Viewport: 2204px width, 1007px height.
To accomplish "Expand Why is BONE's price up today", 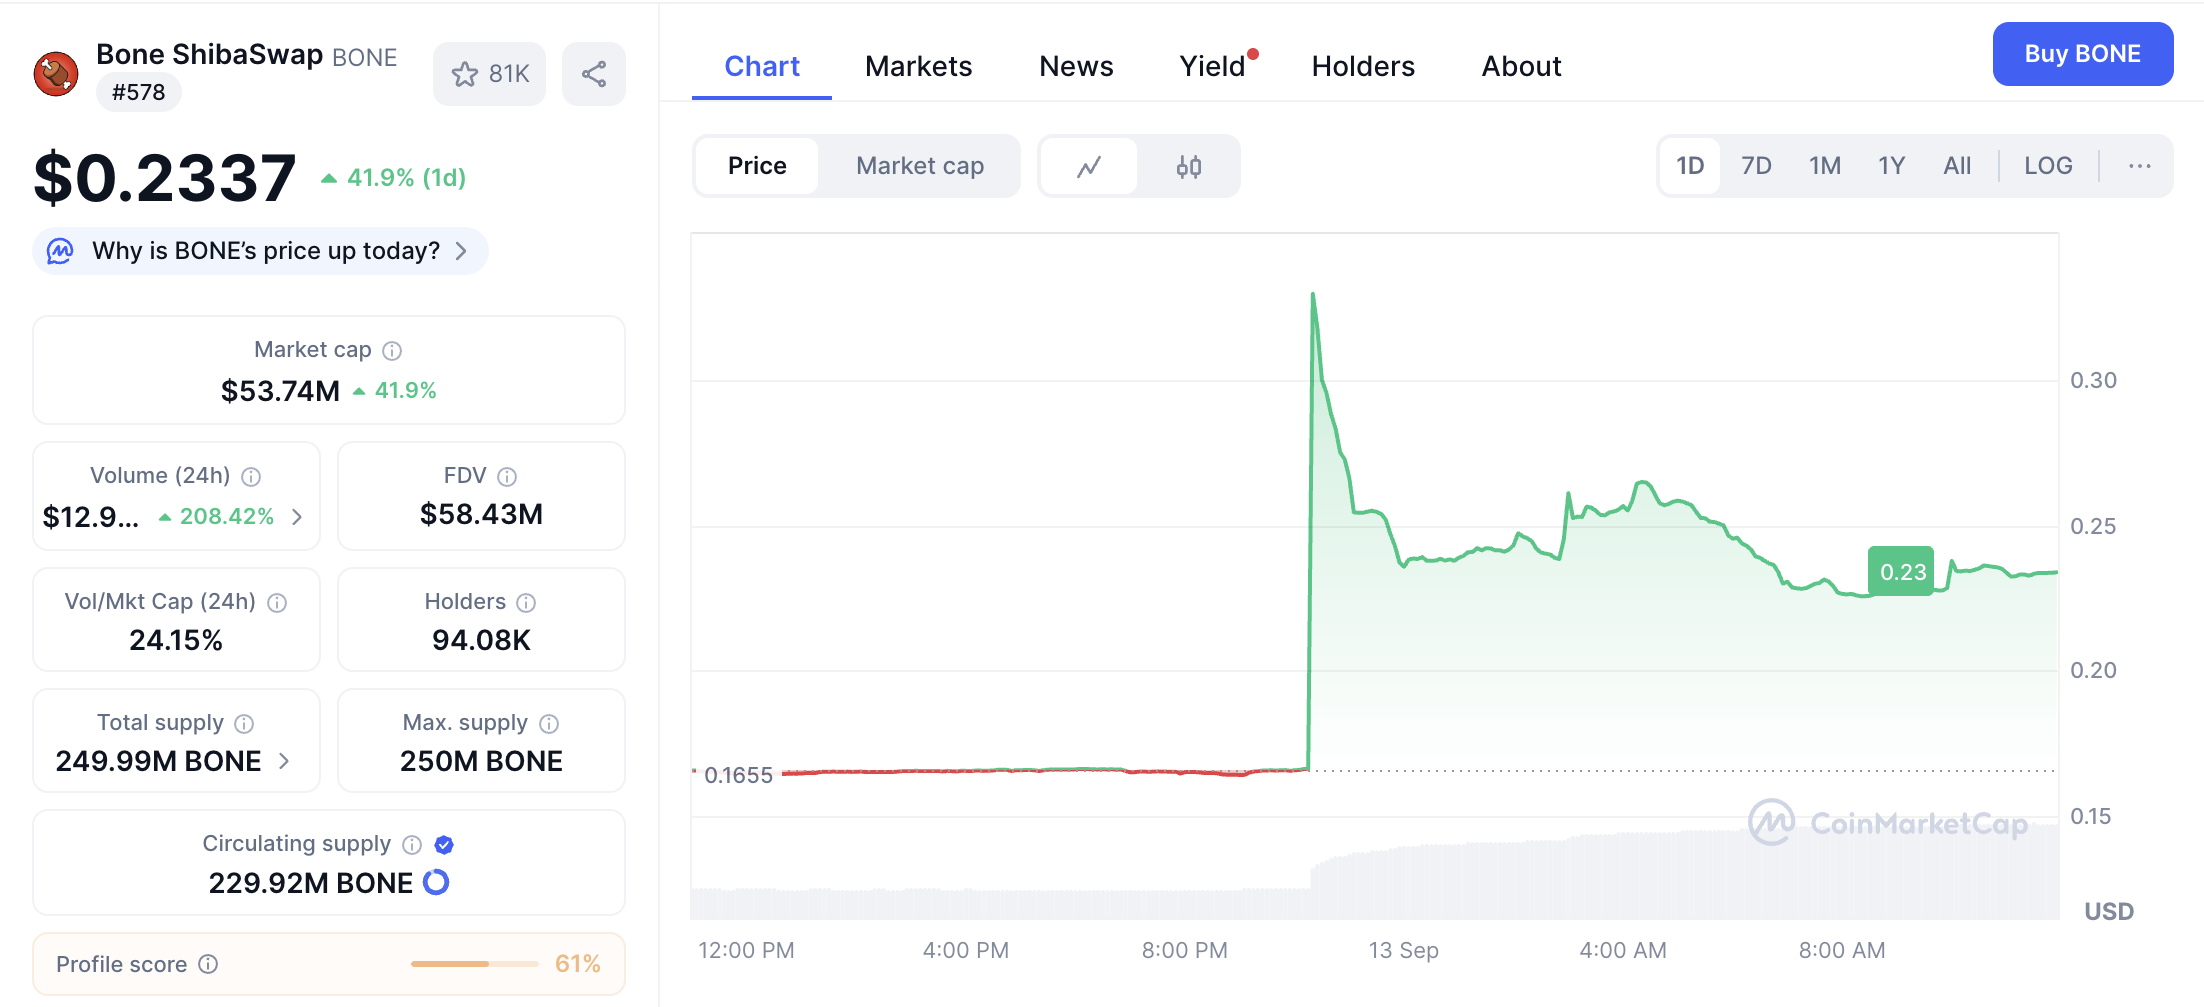I will [260, 251].
